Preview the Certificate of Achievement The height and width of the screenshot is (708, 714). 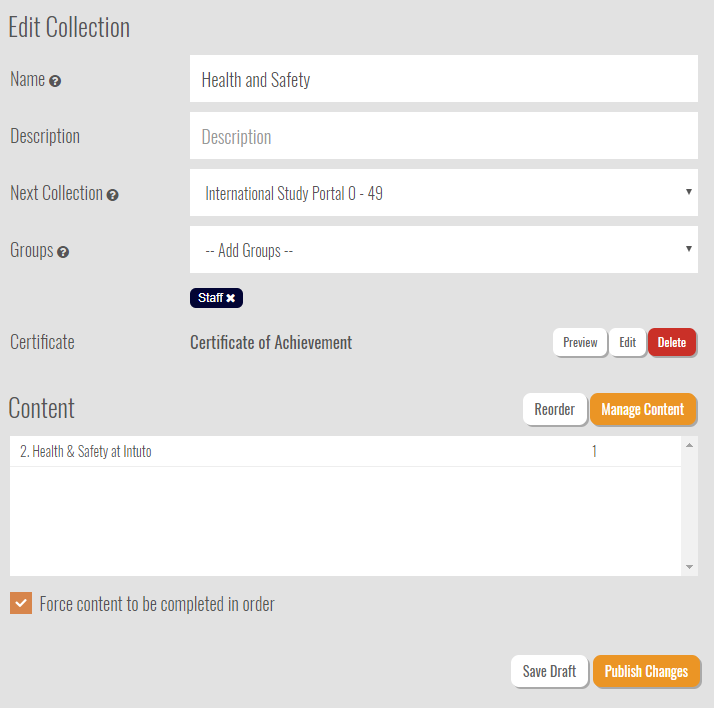[580, 342]
